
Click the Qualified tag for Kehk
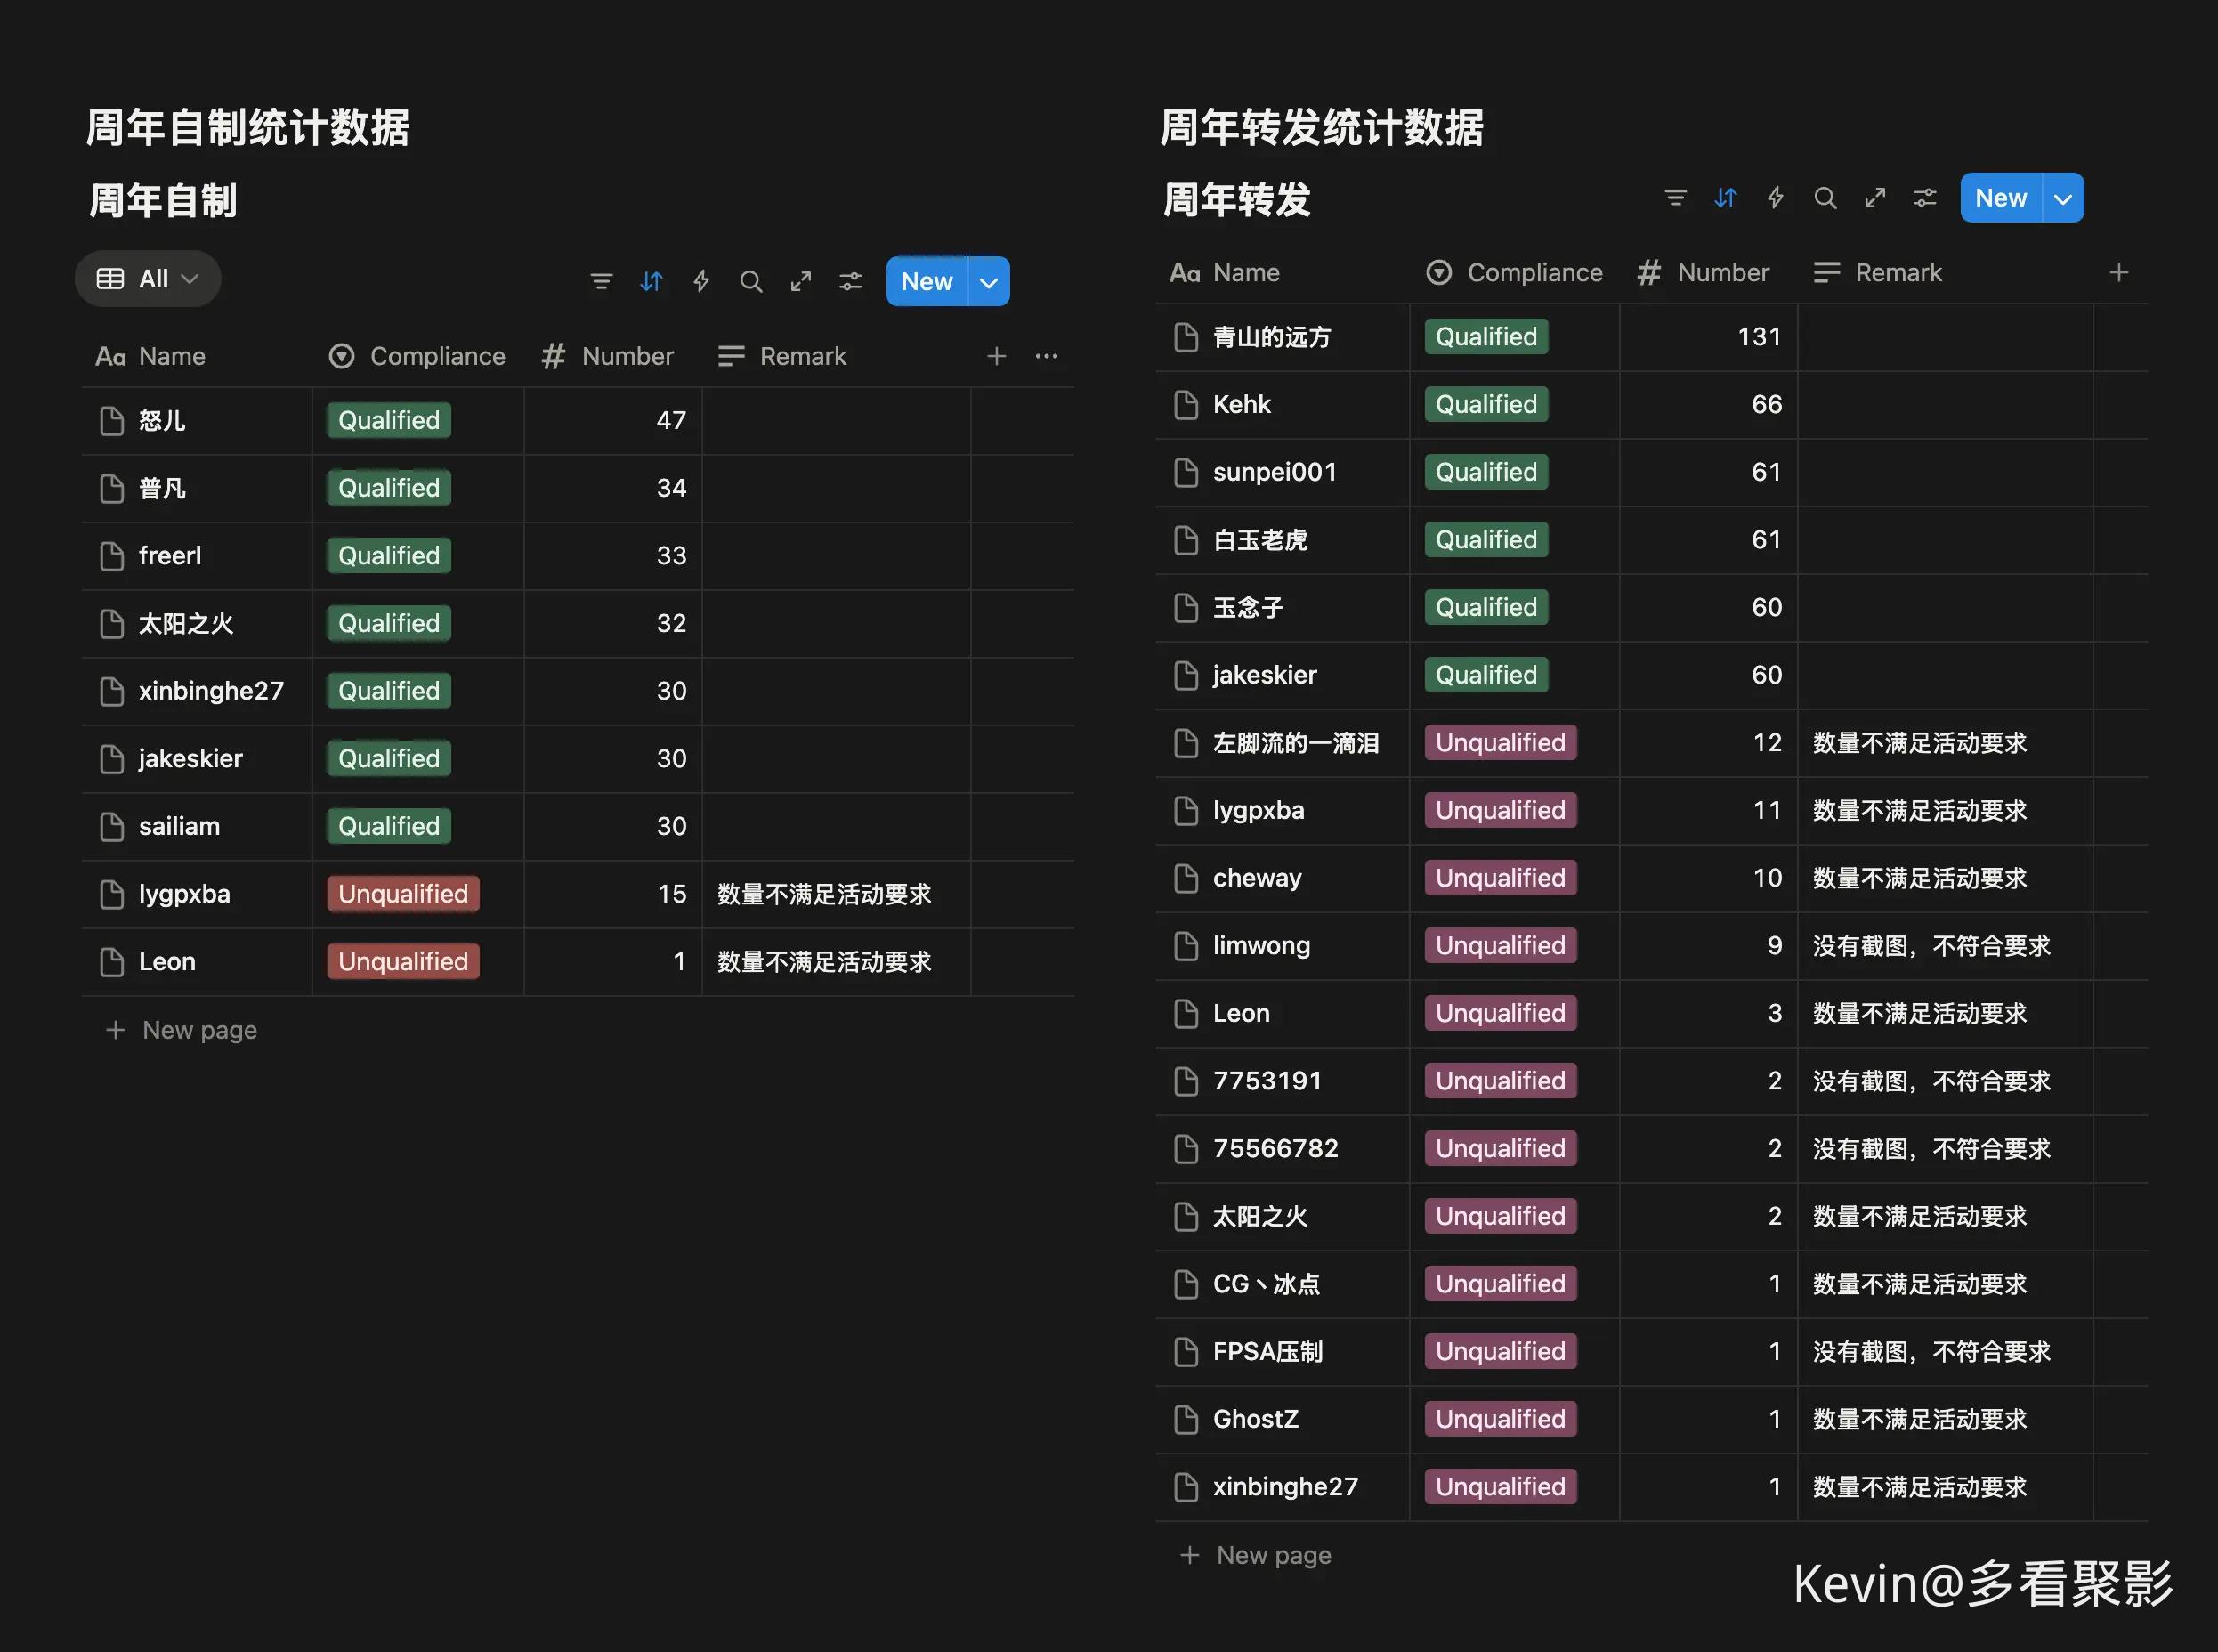point(1486,405)
